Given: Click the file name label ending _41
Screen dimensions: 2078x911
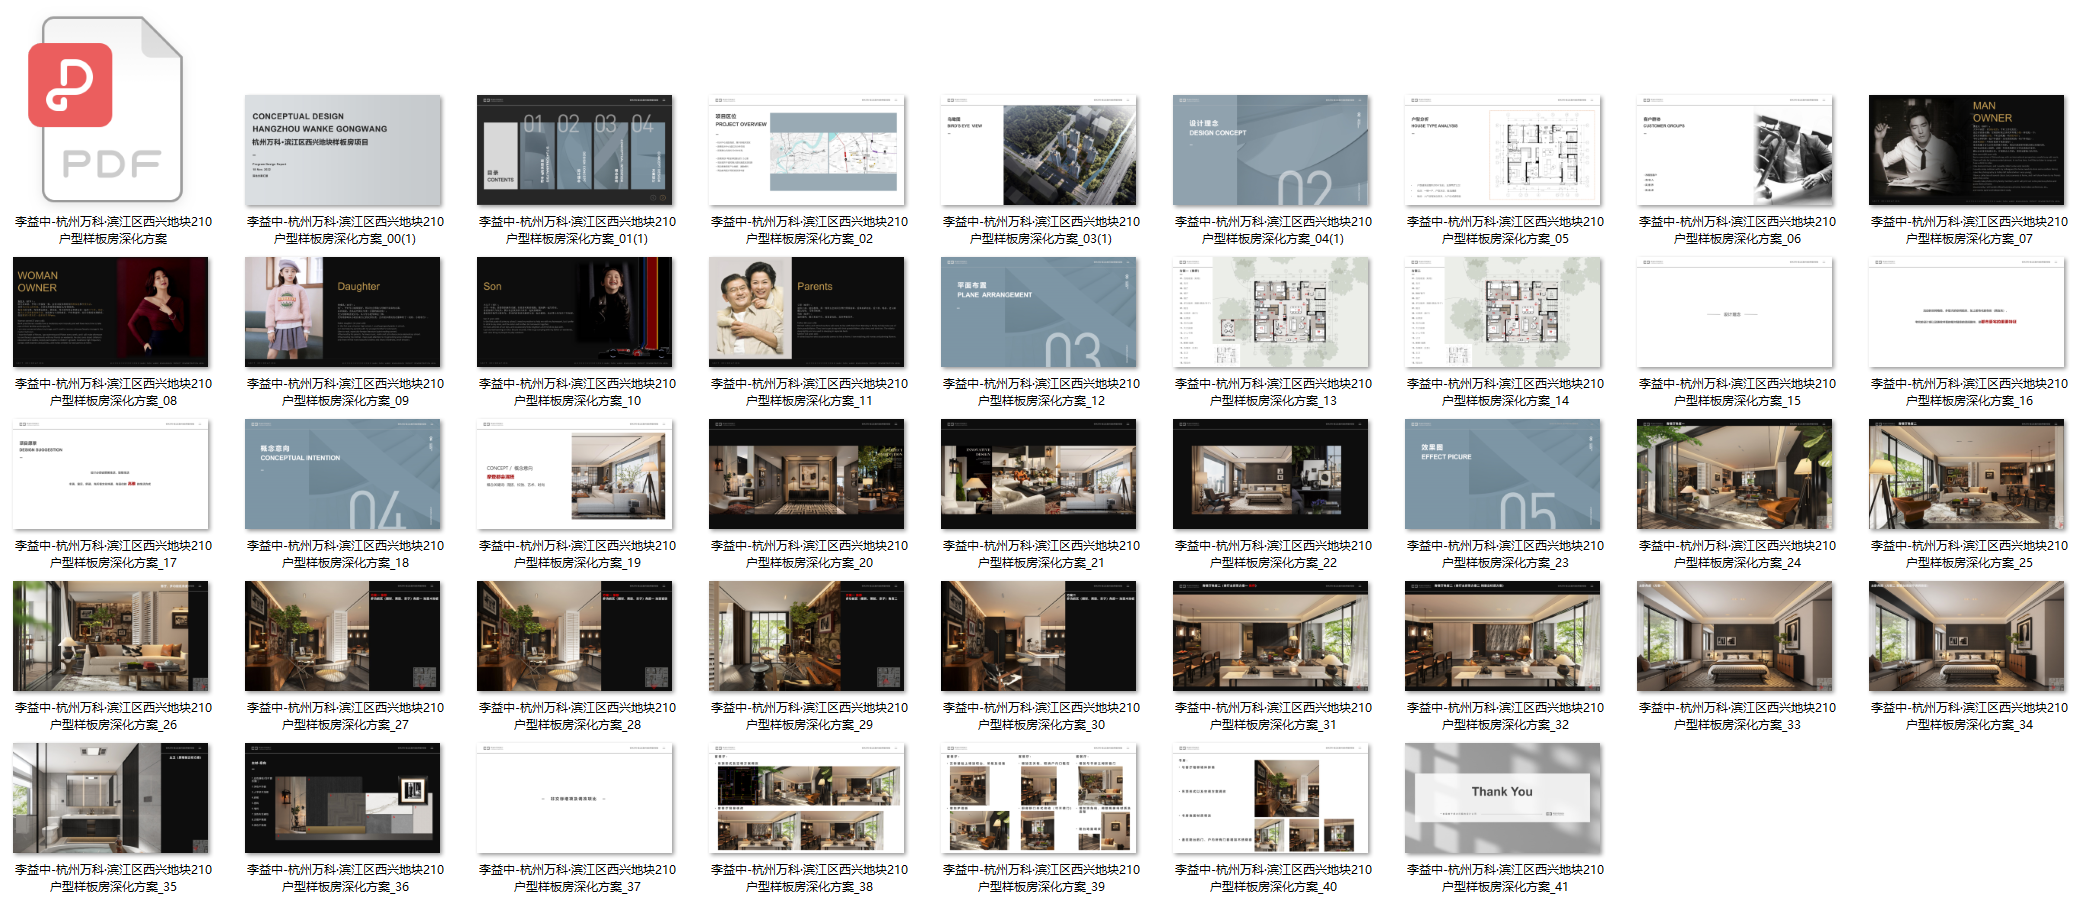Looking at the screenshot, I should pos(1505,878).
